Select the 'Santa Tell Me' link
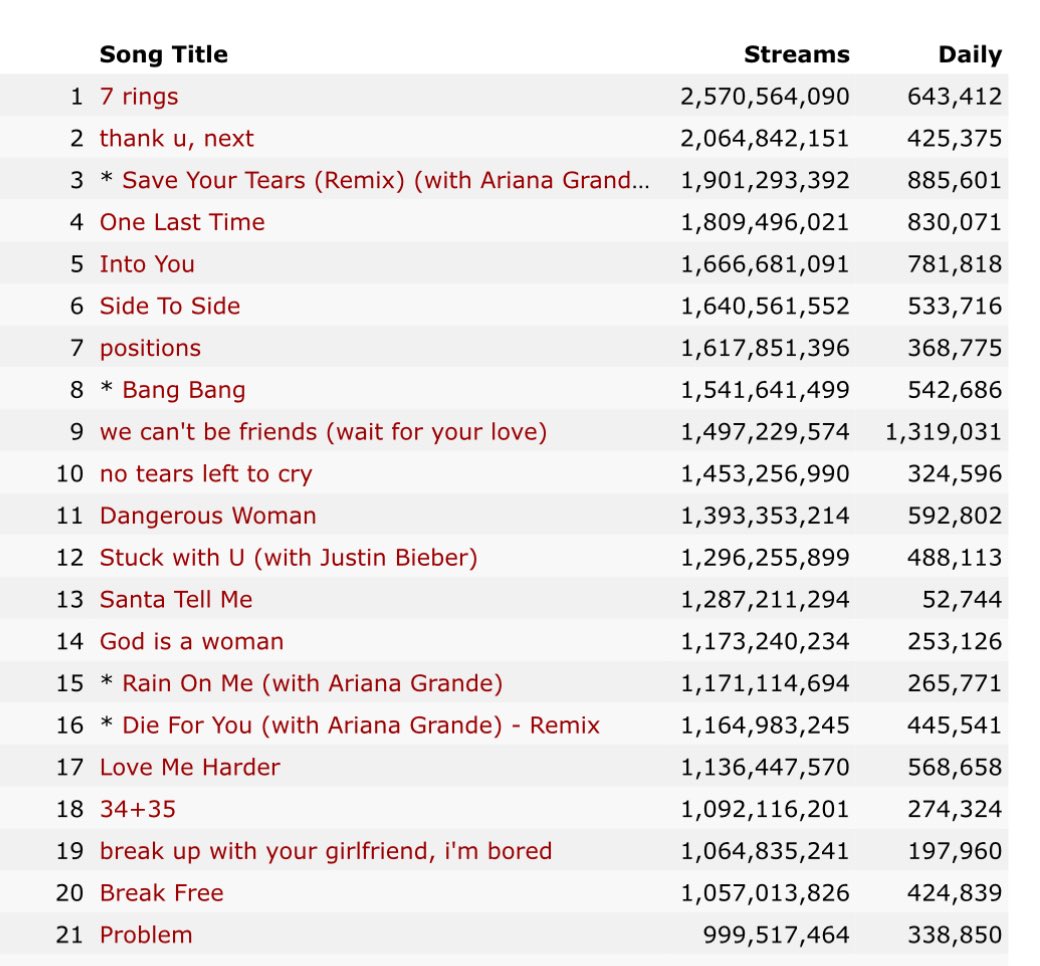The image size is (1040, 966). pos(176,599)
